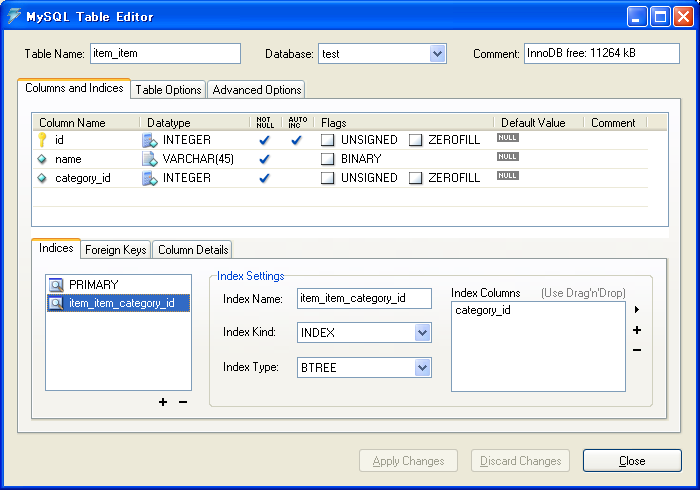Viewport: 700px width, 490px height.
Task: Enable ZEROFILL flag for id column
Action: pyautogui.click(x=416, y=140)
